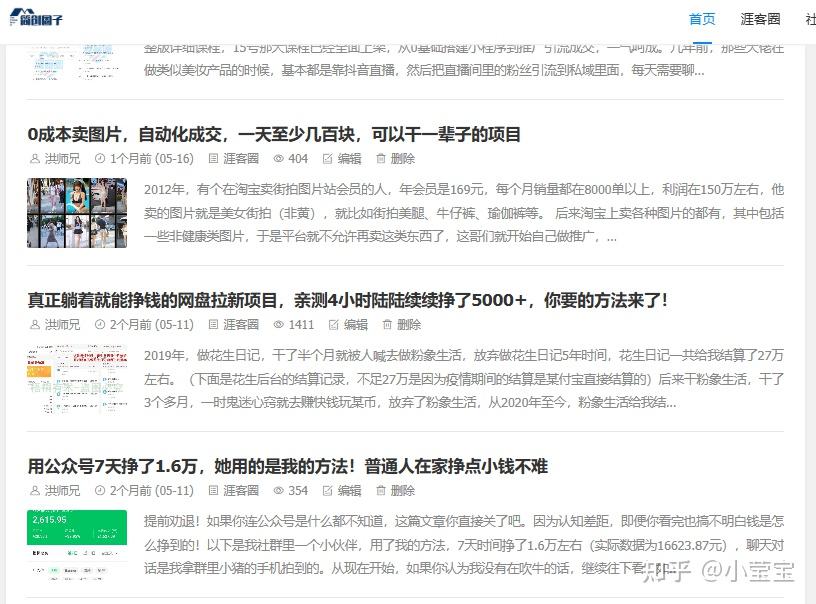Click author 洪师兄 of 网盘拉新 post
The height and width of the screenshot is (604, 816).
(62, 325)
